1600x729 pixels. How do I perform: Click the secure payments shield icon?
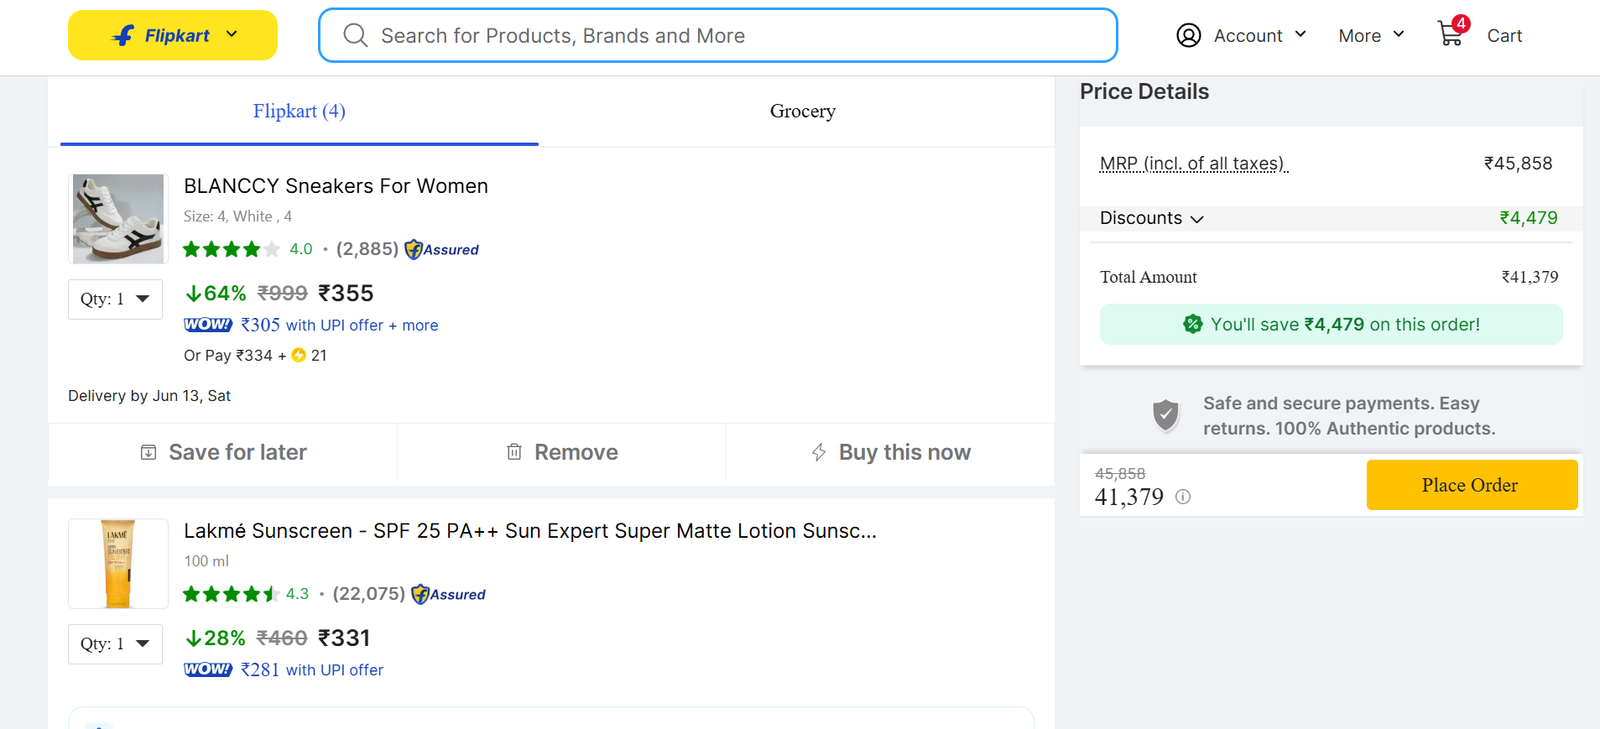1166,414
